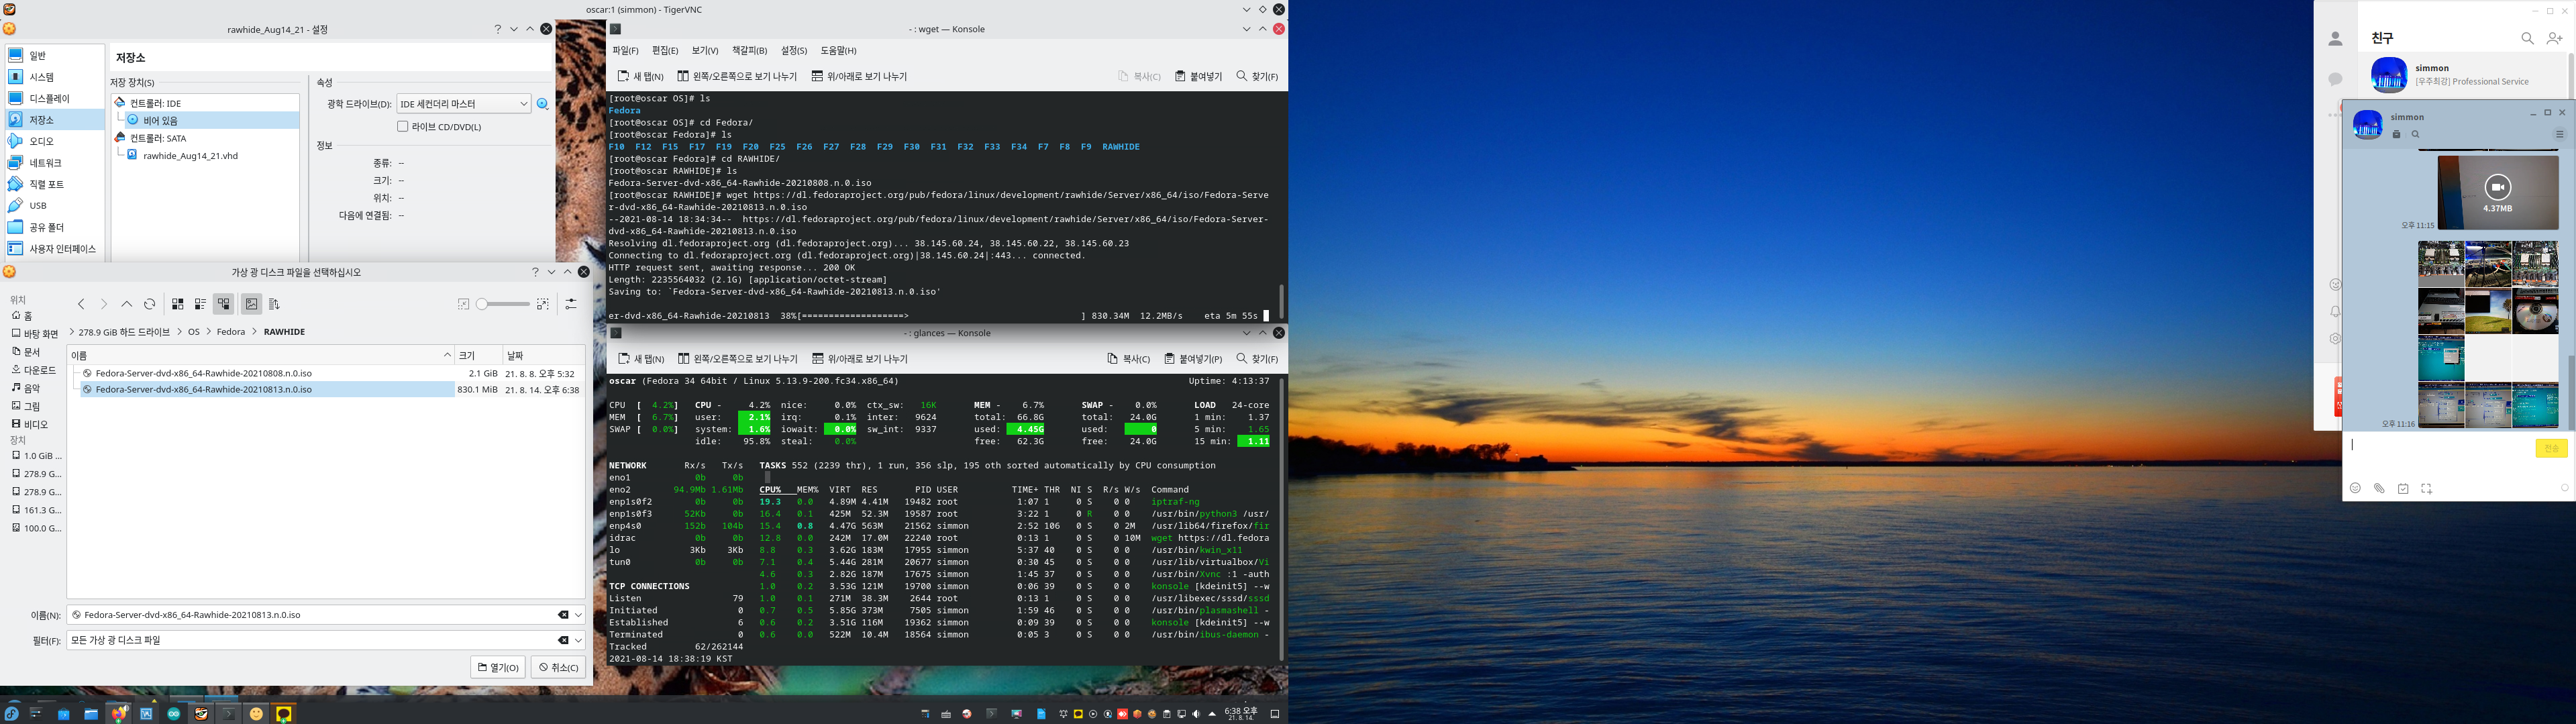The height and width of the screenshot is (724, 2576).
Task: Expand filter combo box dropdown arrow
Action: click(578, 640)
